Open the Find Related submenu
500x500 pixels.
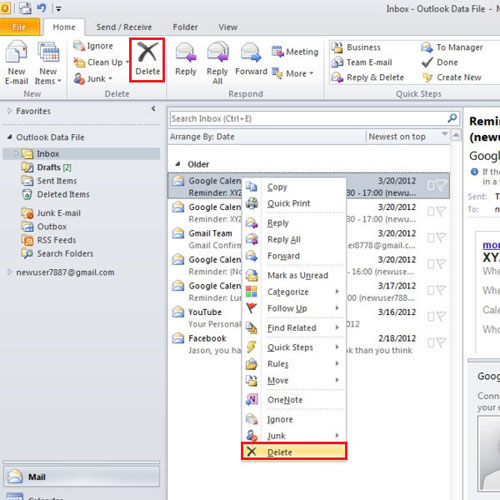coord(294,328)
